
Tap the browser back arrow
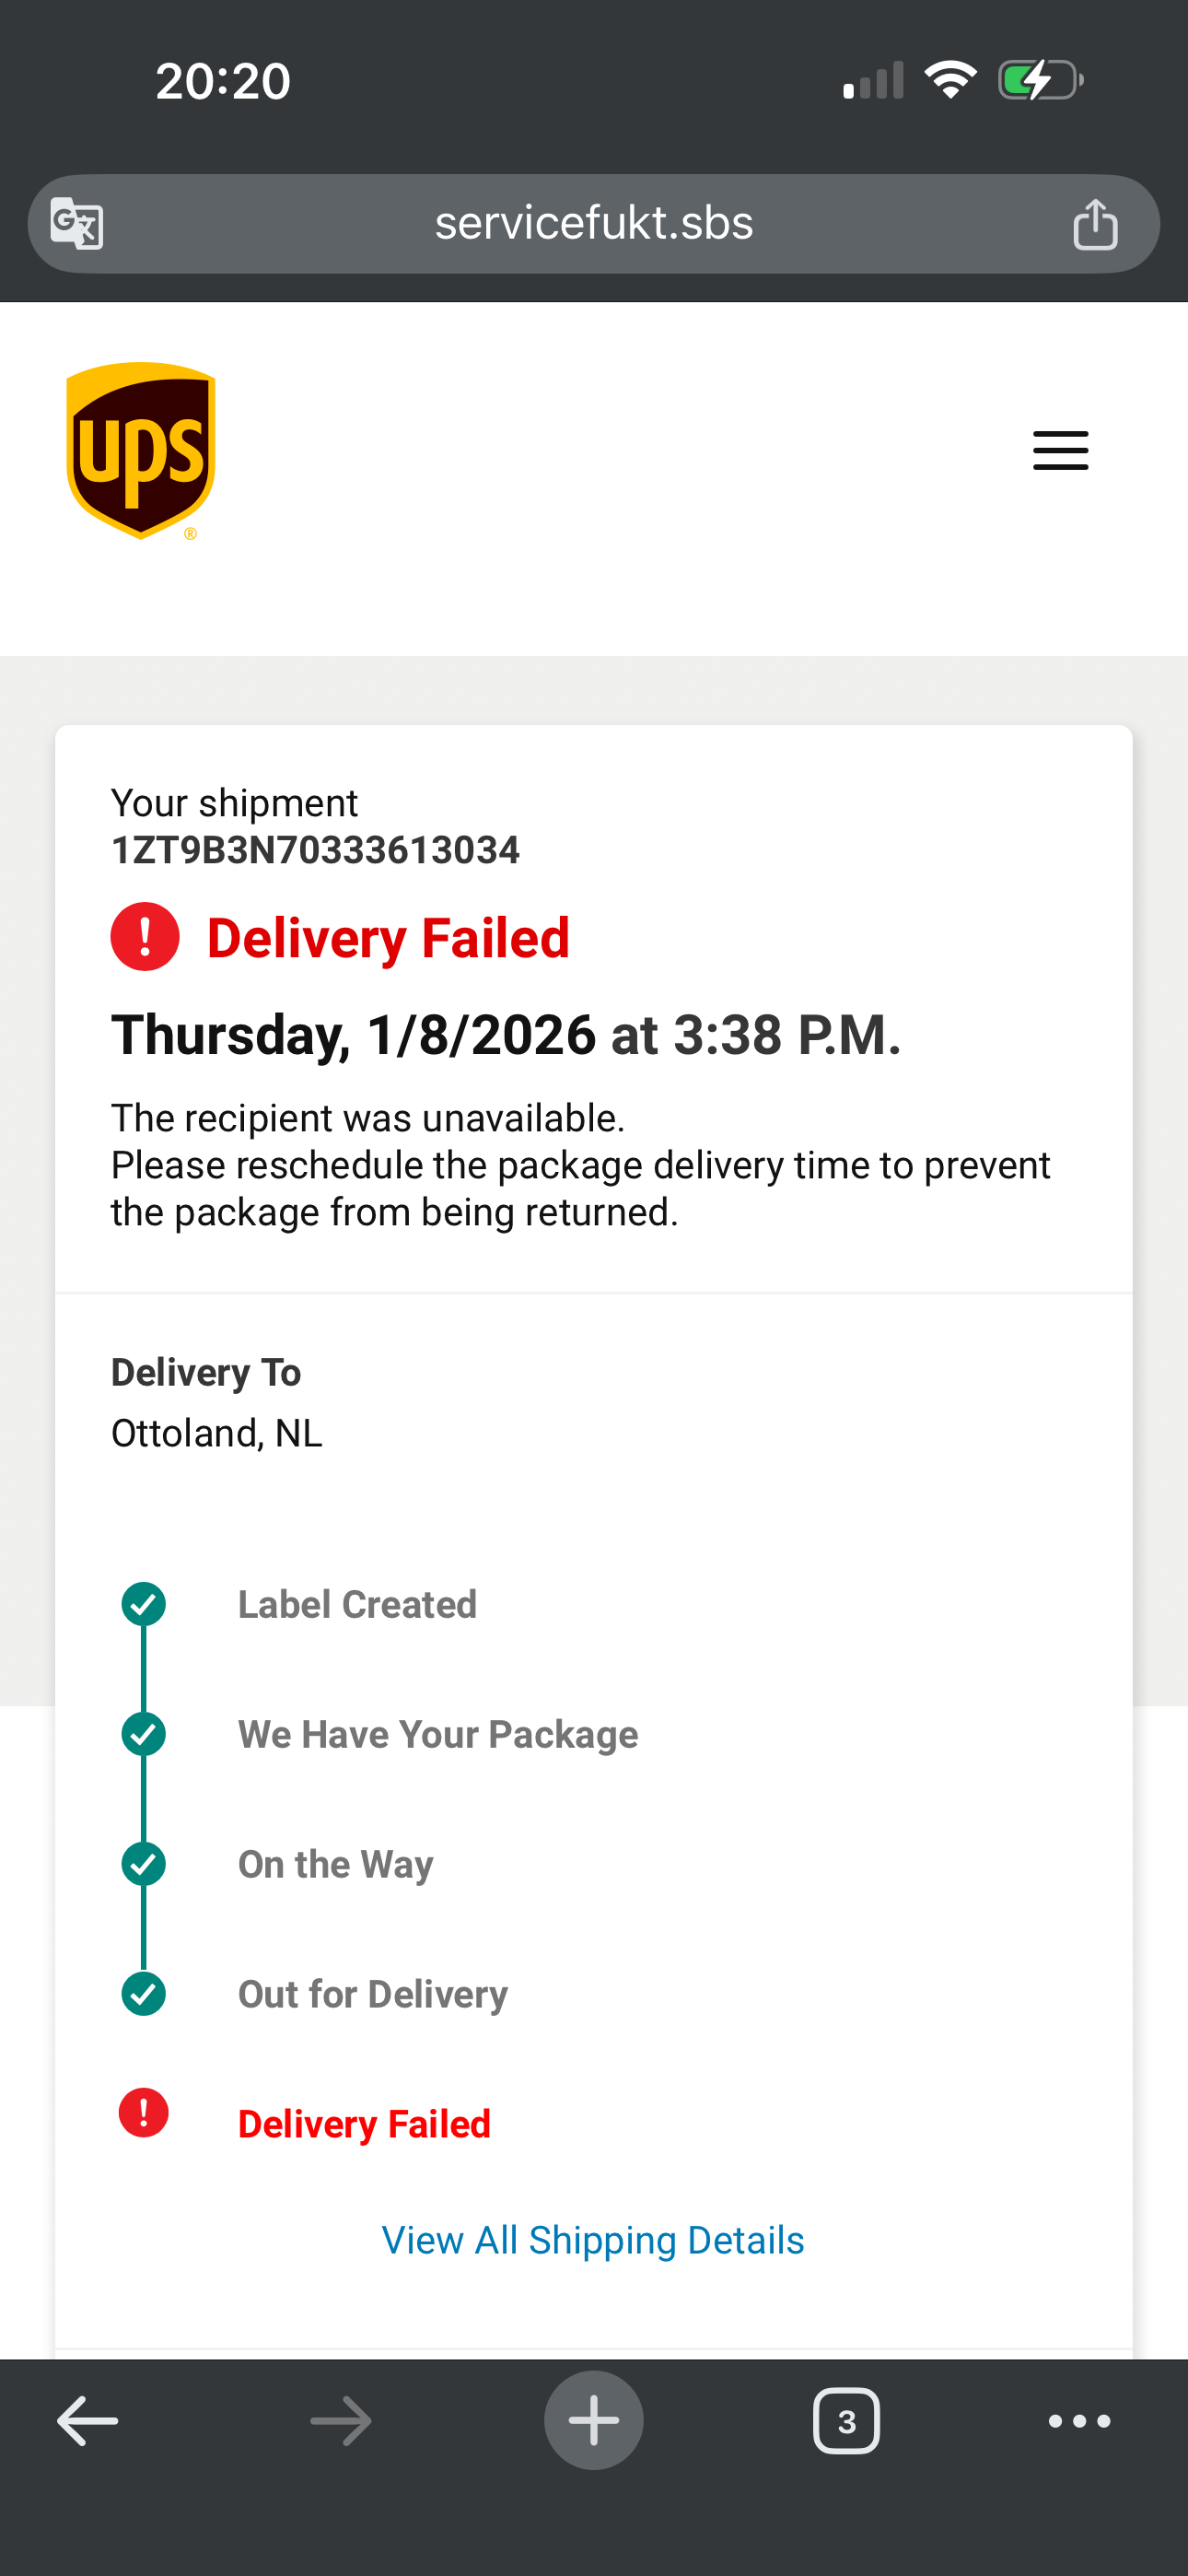tap(88, 2420)
